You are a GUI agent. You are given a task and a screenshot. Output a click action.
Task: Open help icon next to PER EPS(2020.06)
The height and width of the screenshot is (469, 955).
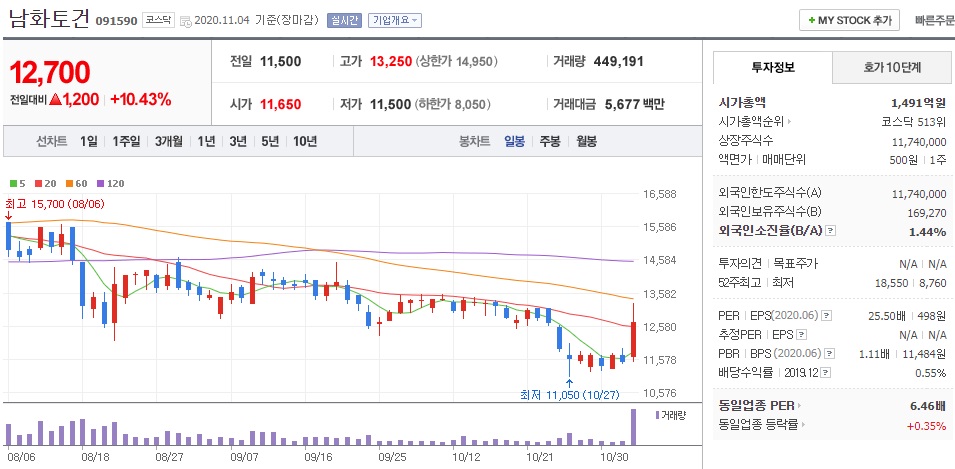pos(826,316)
